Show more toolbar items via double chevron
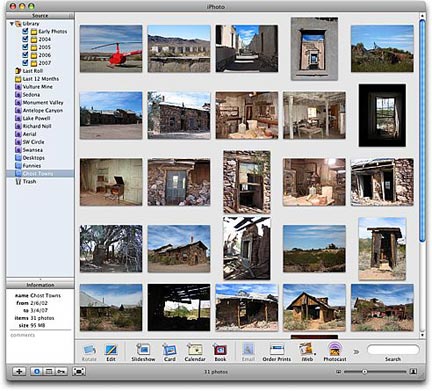 click(x=356, y=352)
